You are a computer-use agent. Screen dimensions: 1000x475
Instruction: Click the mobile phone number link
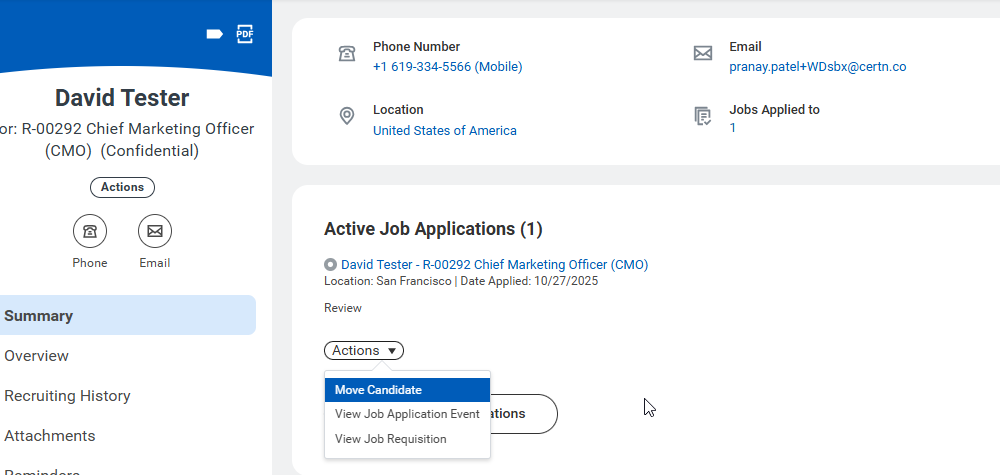pyautogui.click(x=448, y=67)
